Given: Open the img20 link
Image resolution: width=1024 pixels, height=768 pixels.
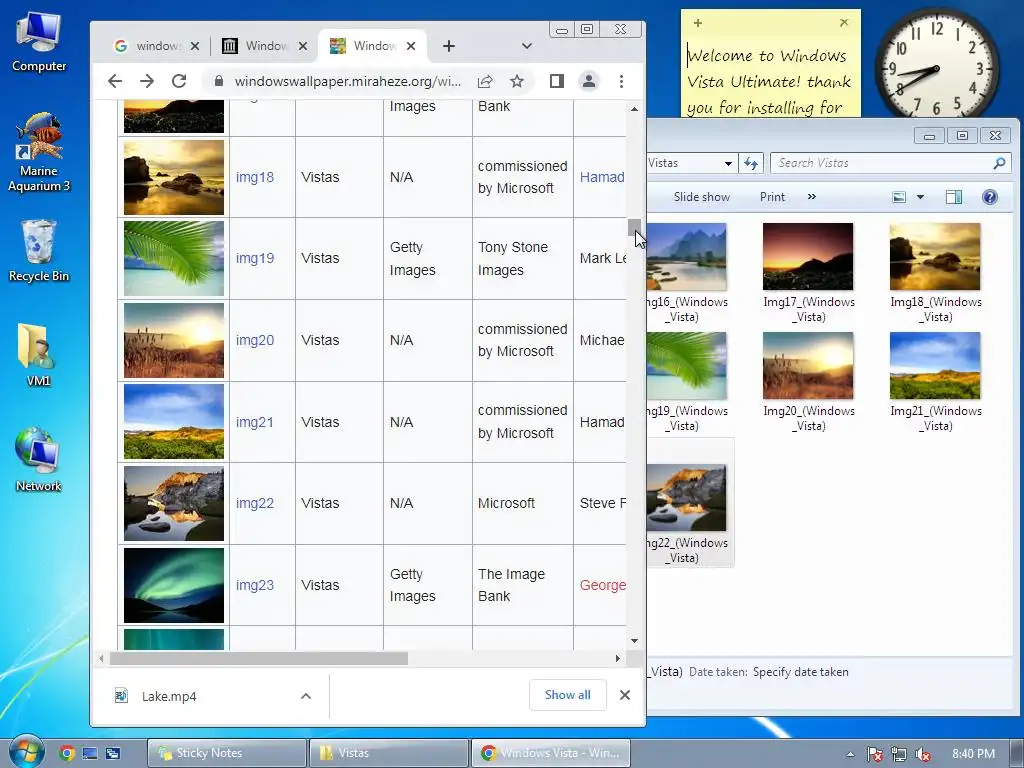Looking at the screenshot, I should click(255, 340).
